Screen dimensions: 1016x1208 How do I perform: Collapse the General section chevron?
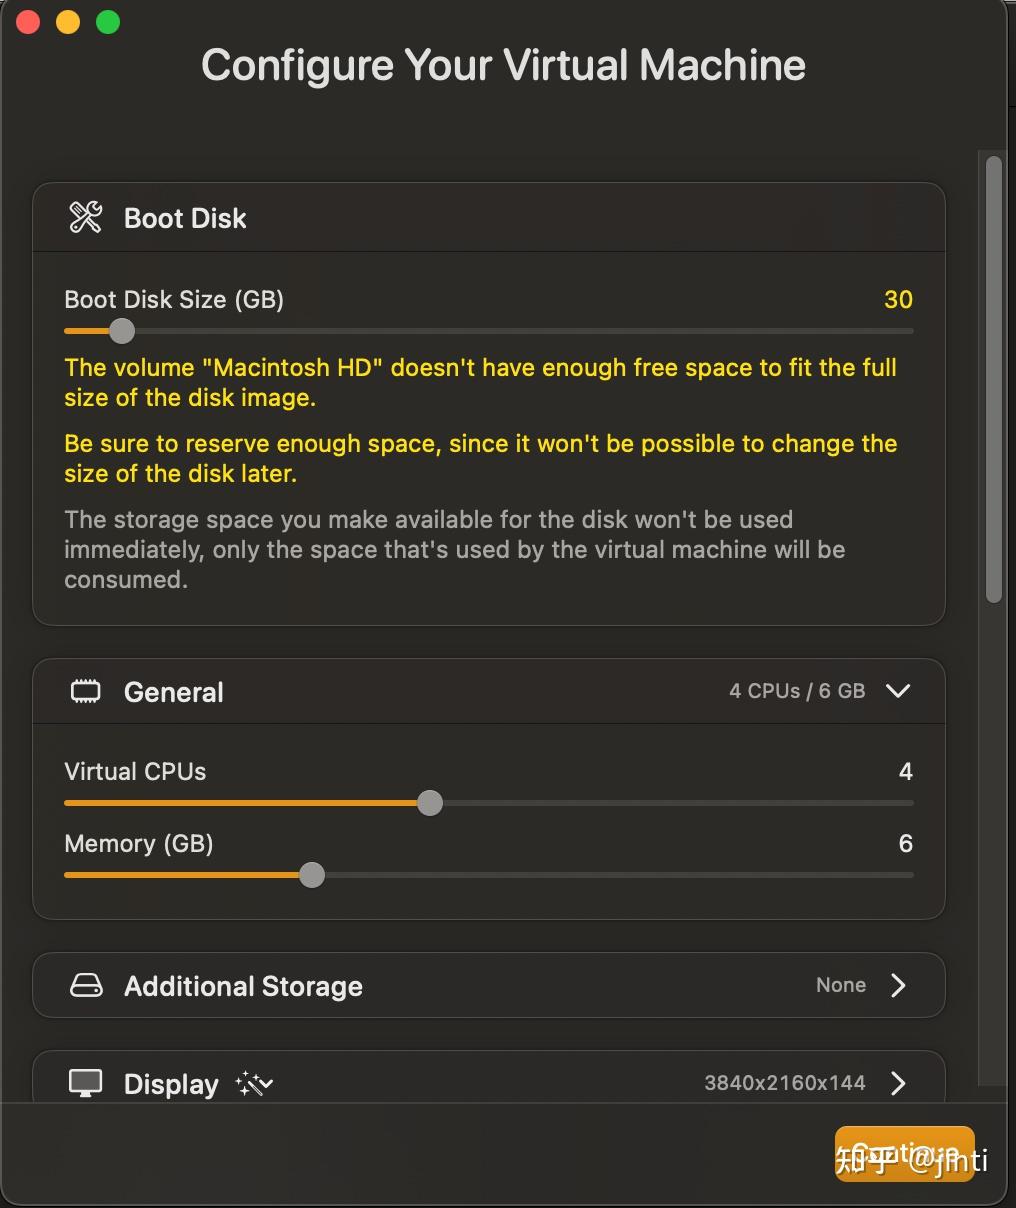[x=898, y=691]
